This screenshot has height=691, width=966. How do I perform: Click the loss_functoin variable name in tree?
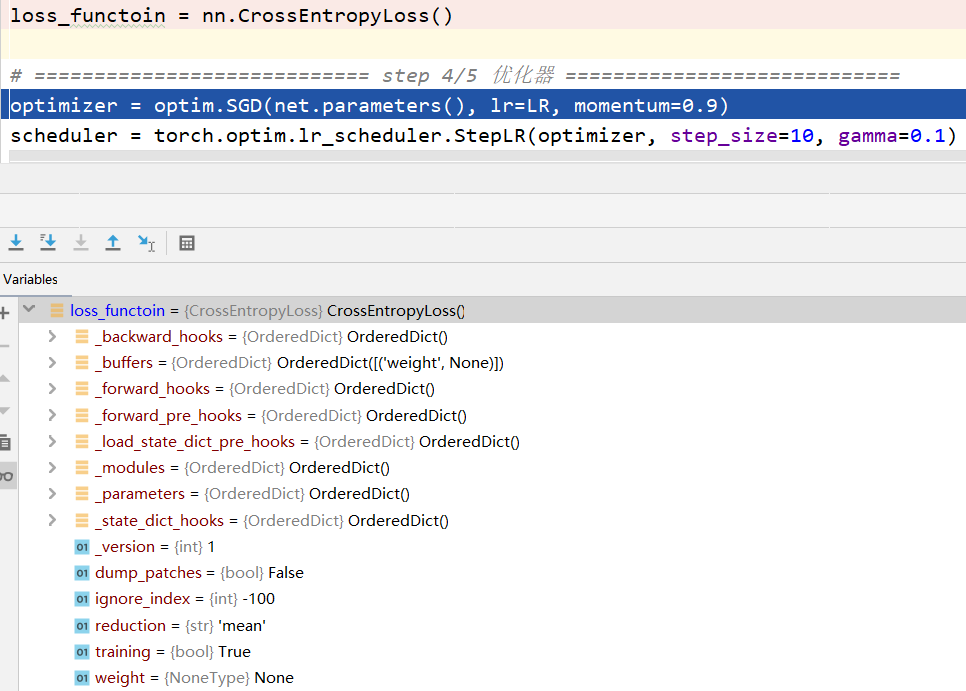click(117, 310)
